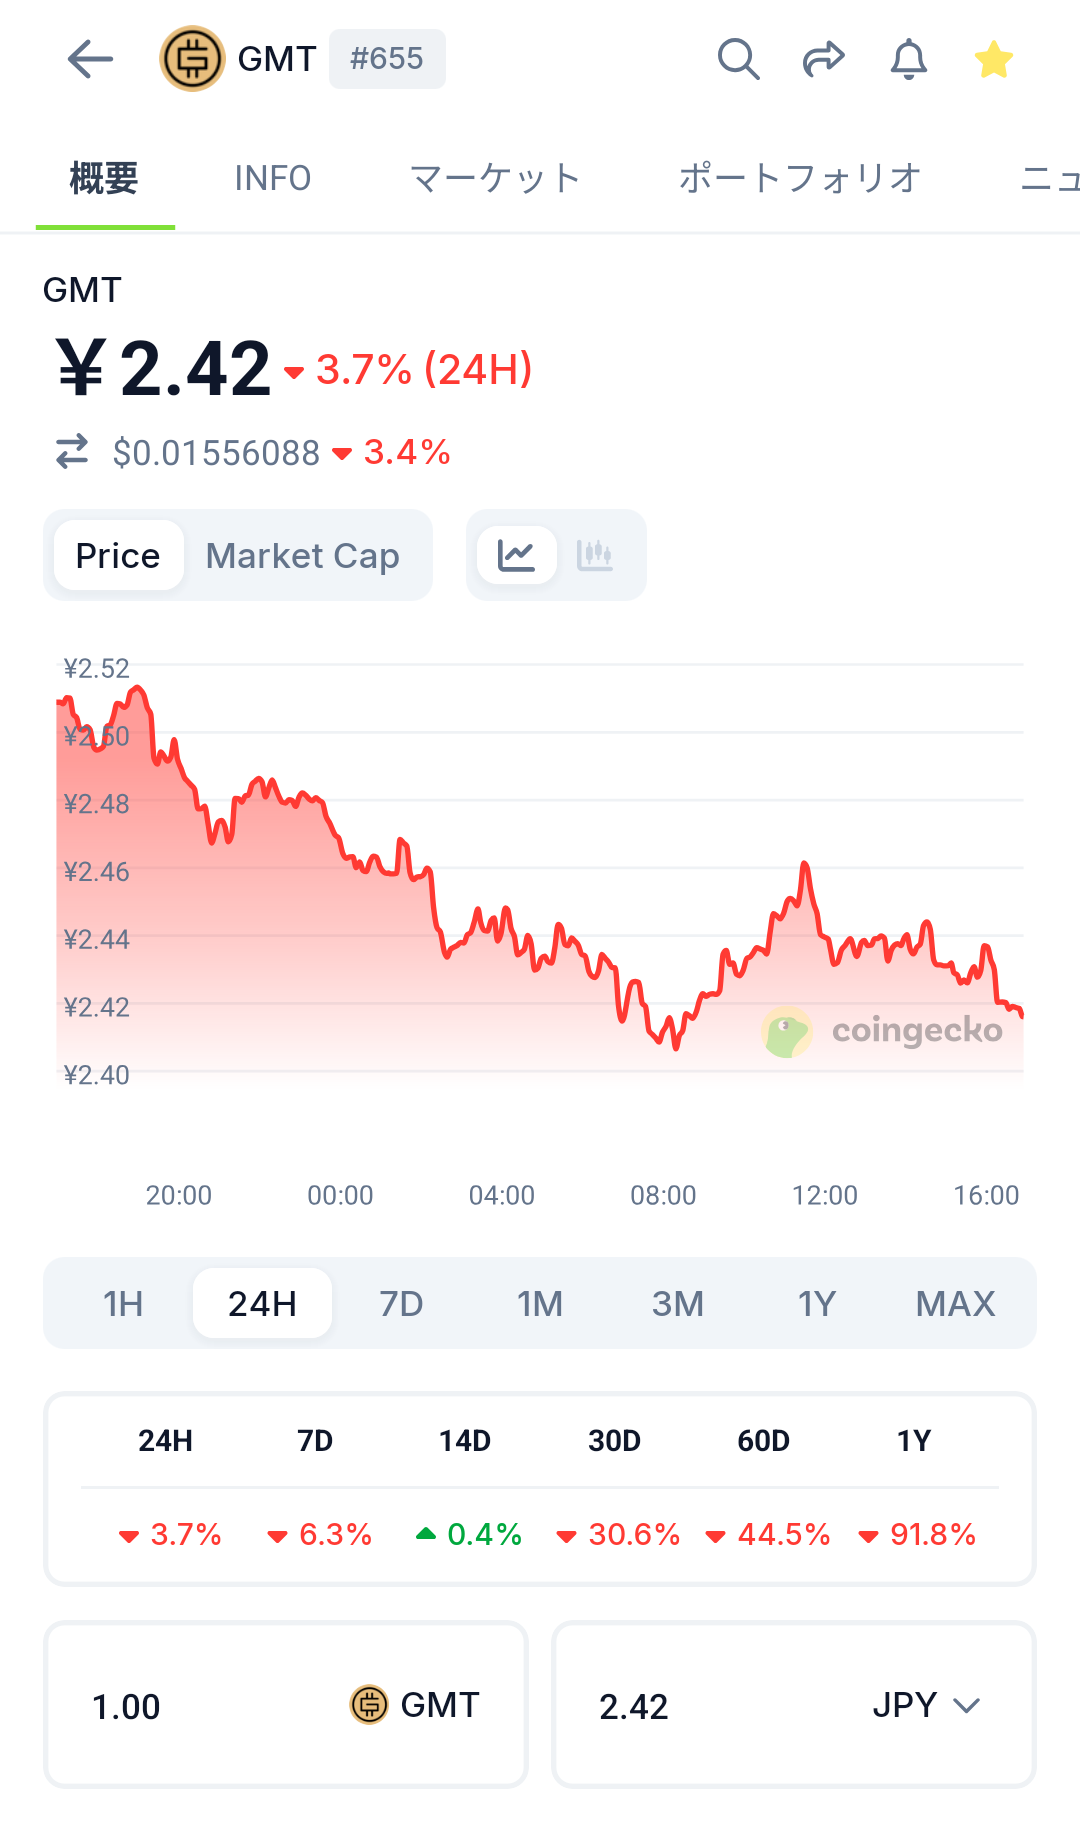Screen dimensions: 1080x1824
Task: Open the search magnifier icon
Action: 738,59
